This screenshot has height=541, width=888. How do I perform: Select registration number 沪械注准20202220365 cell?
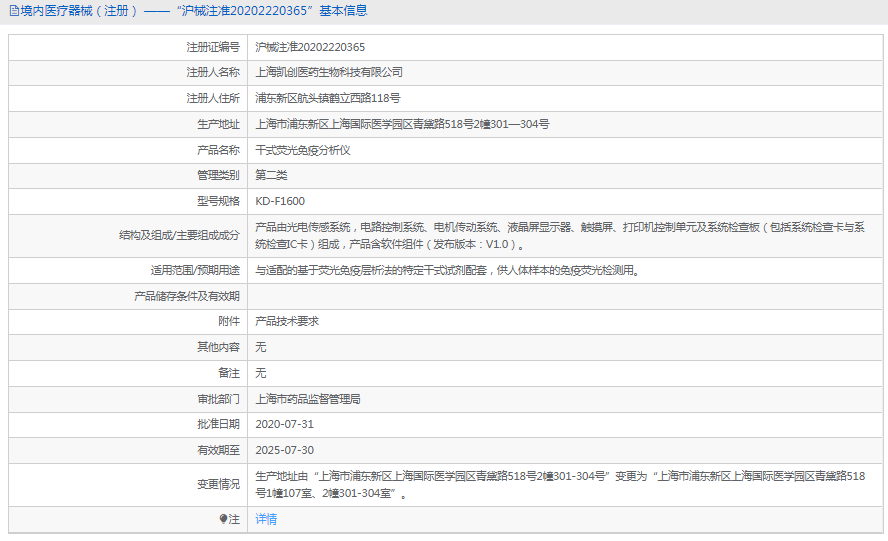click(x=310, y=47)
